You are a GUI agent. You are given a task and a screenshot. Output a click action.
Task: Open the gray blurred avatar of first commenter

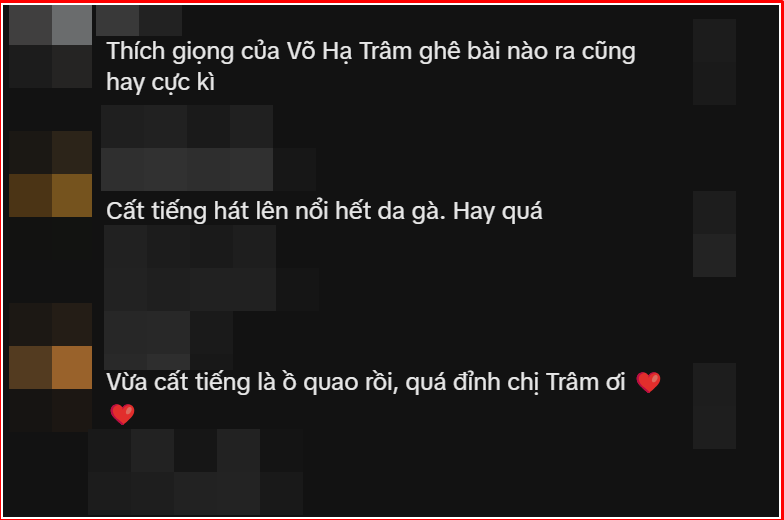[x=50, y=46]
